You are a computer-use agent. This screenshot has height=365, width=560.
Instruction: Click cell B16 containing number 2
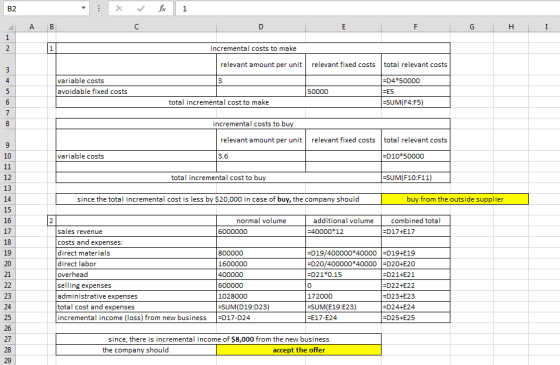click(x=51, y=221)
